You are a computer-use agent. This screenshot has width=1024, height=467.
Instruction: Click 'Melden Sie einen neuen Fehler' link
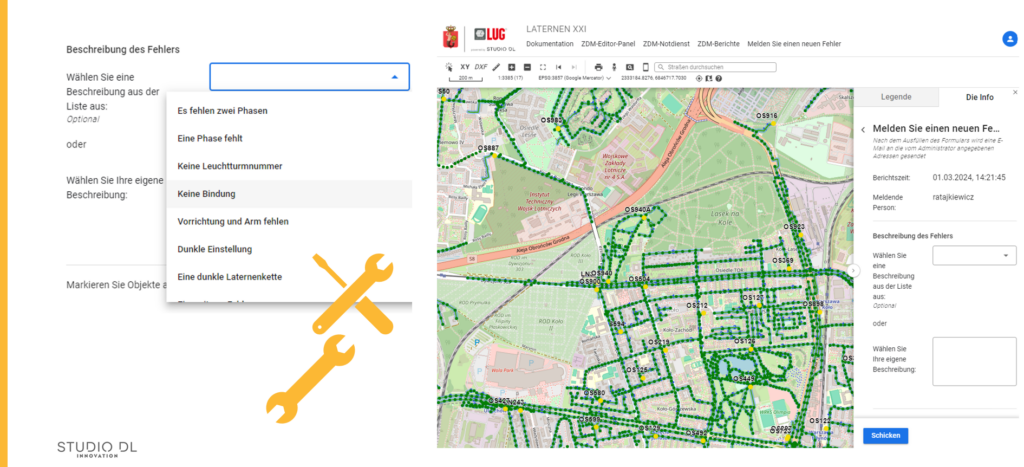point(793,44)
